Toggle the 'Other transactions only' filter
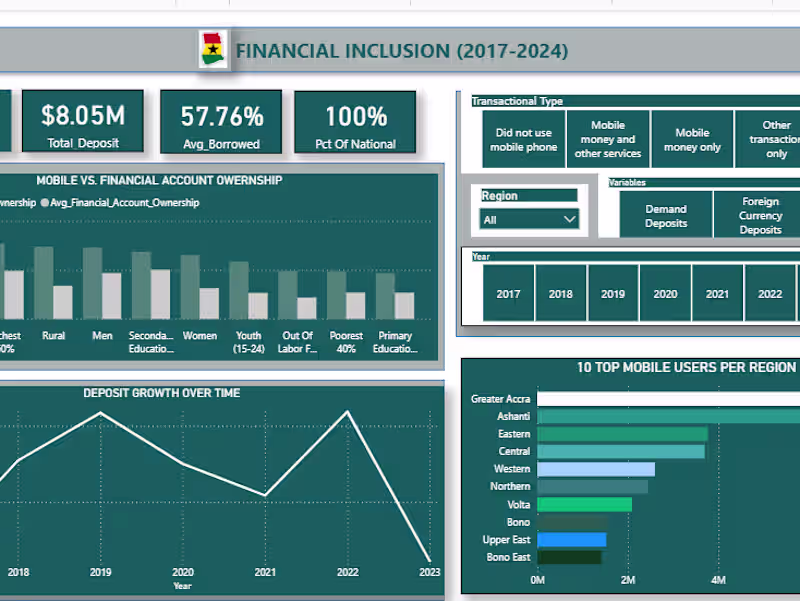800x601 pixels. pos(777,139)
